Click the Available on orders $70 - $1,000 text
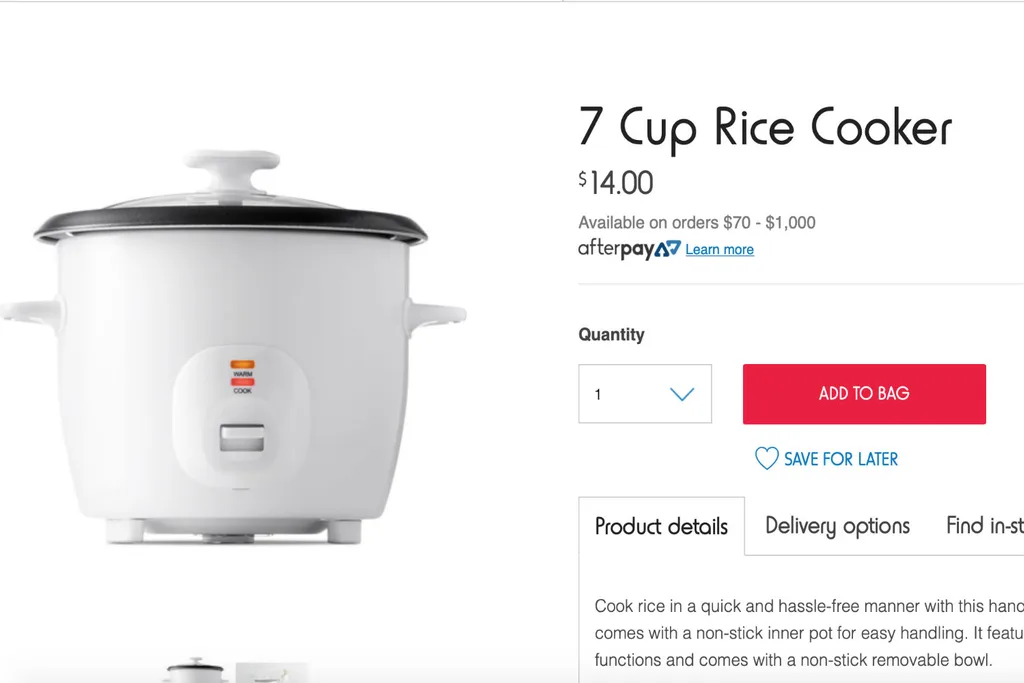The width and height of the screenshot is (1024, 683). [697, 223]
